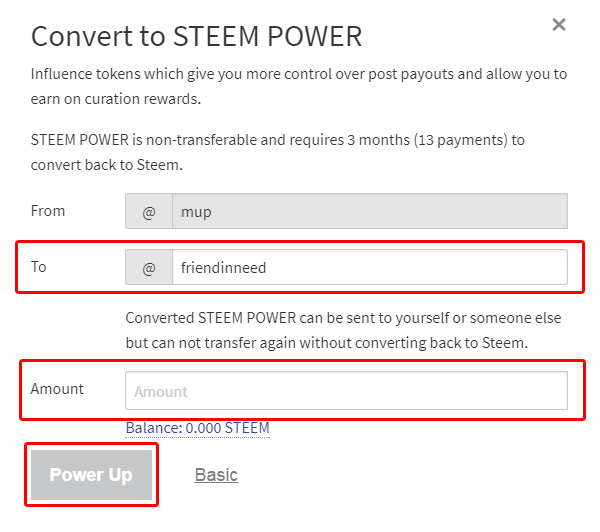Click the "Converted STEEM POWER can be sent" line
The height and width of the screenshot is (532, 600).
pos(343,318)
